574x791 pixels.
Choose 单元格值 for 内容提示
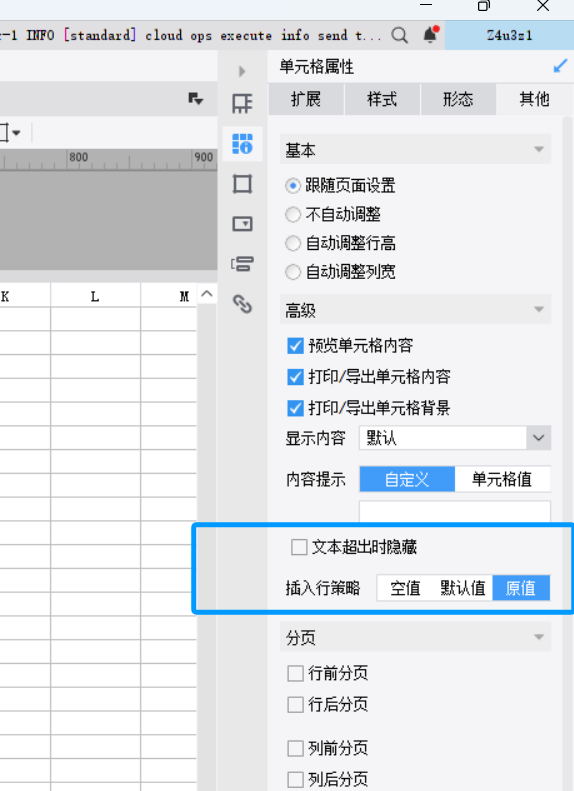click(502, 479)
